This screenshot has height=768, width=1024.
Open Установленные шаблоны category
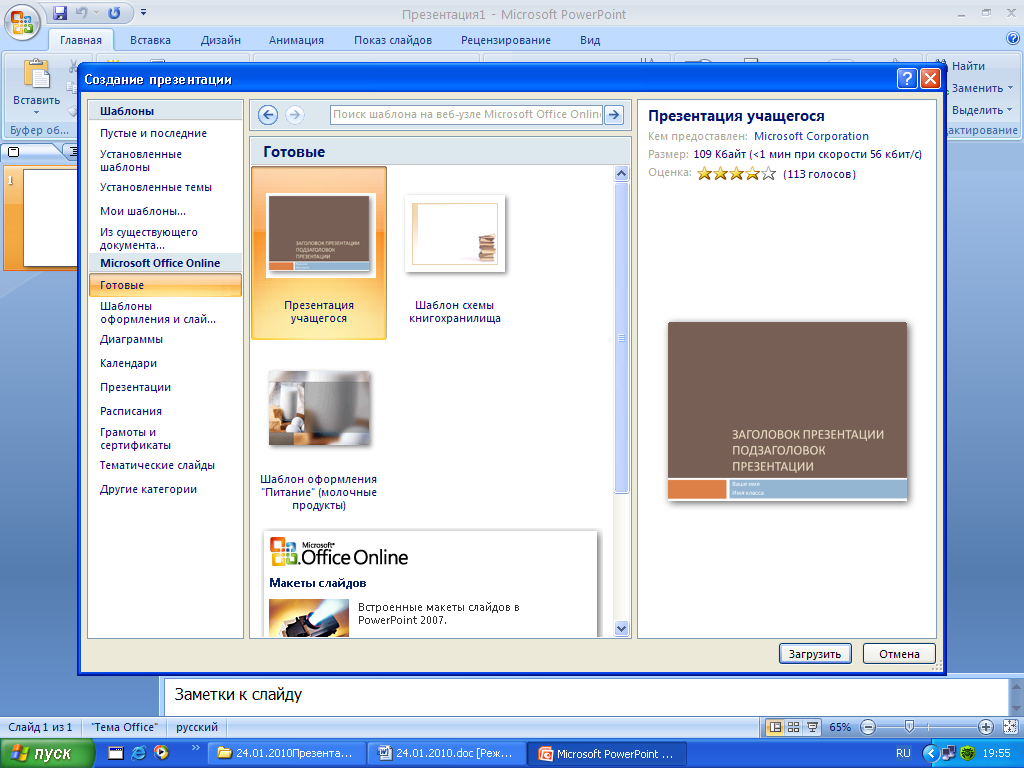click(x=140, y=161)
